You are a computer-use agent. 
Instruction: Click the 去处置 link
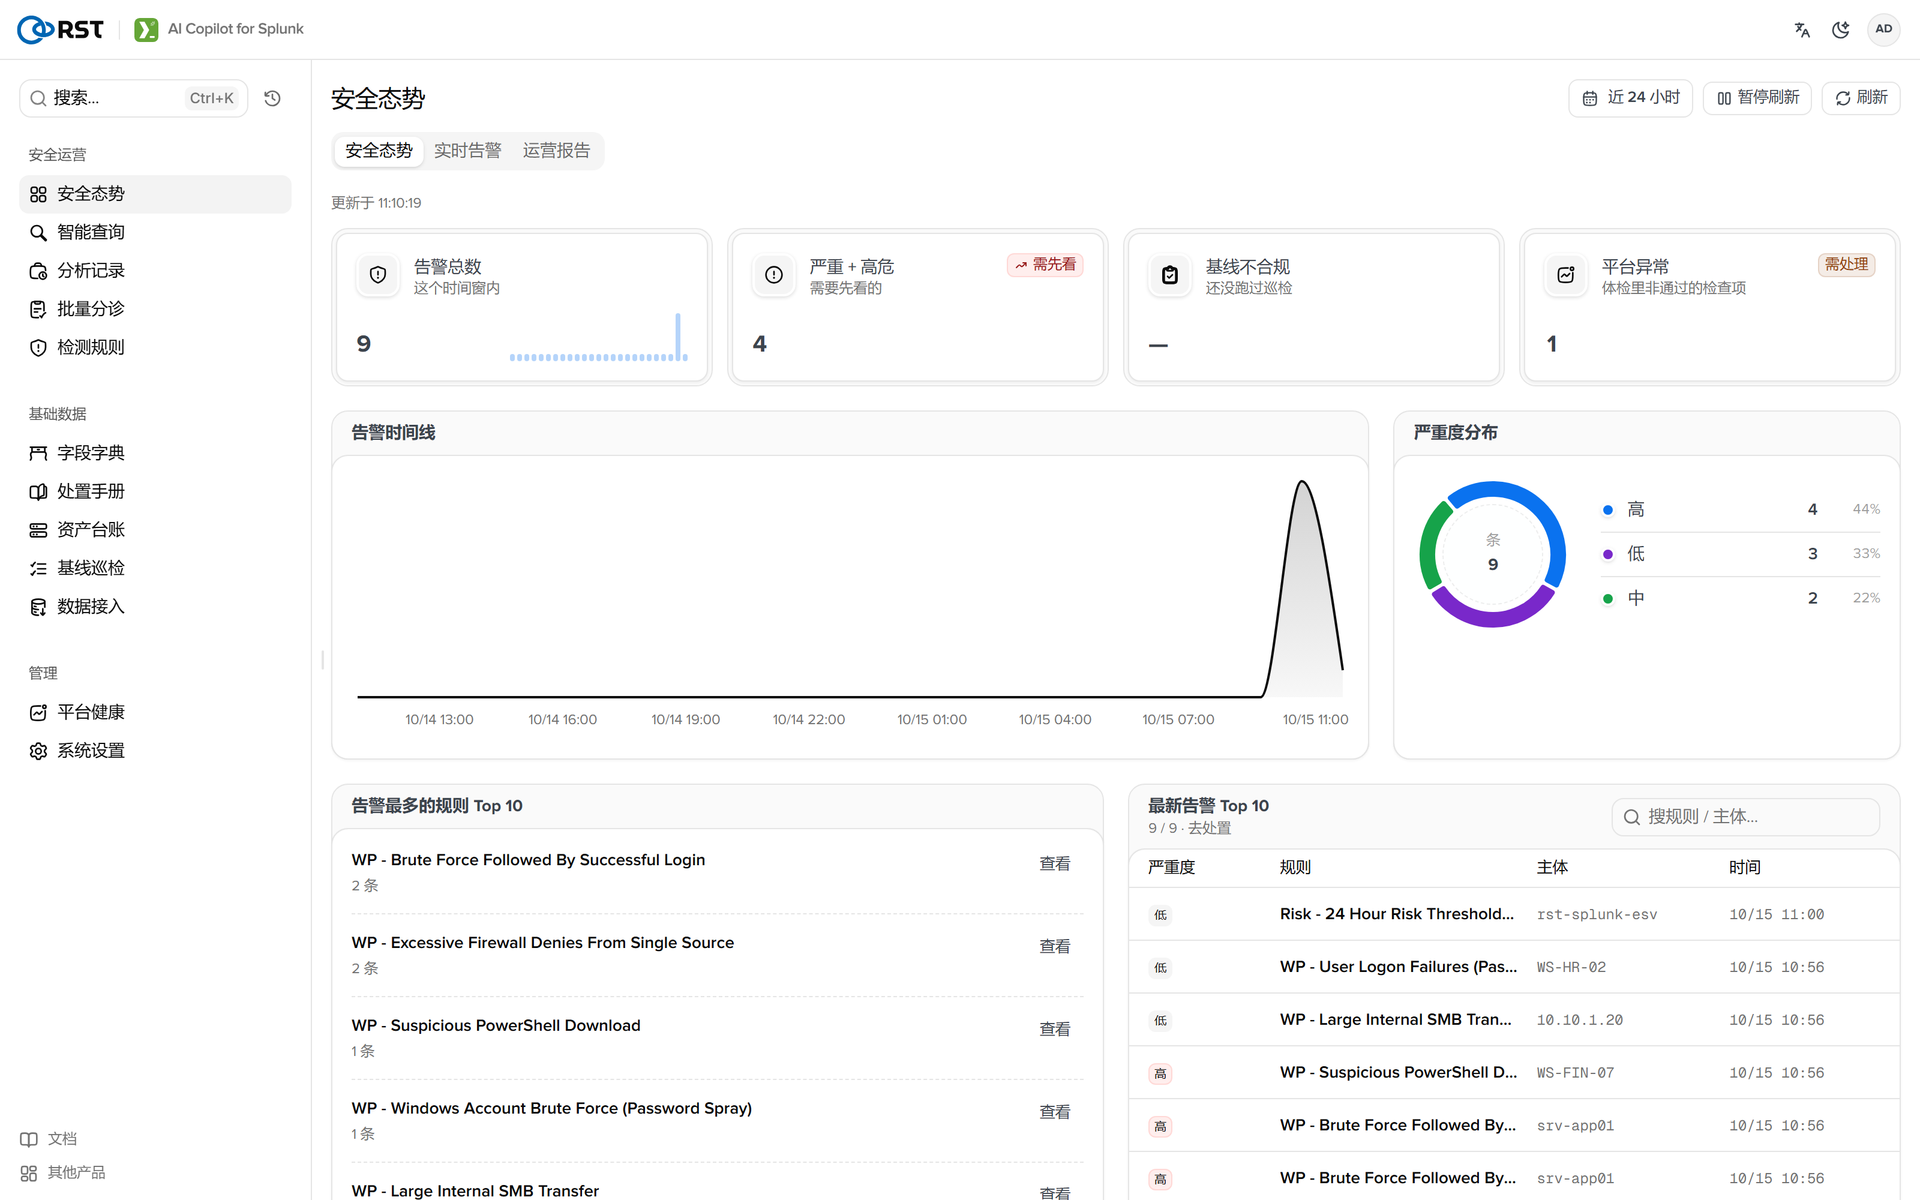pyautogui.click(x=1210, y=829)
